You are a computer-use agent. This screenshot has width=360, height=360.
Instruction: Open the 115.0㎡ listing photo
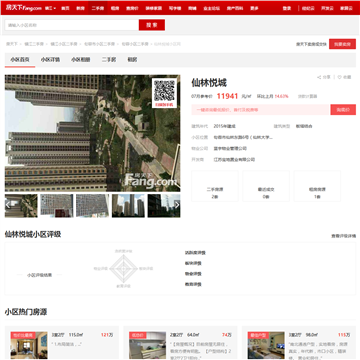(x=29, y=345)
